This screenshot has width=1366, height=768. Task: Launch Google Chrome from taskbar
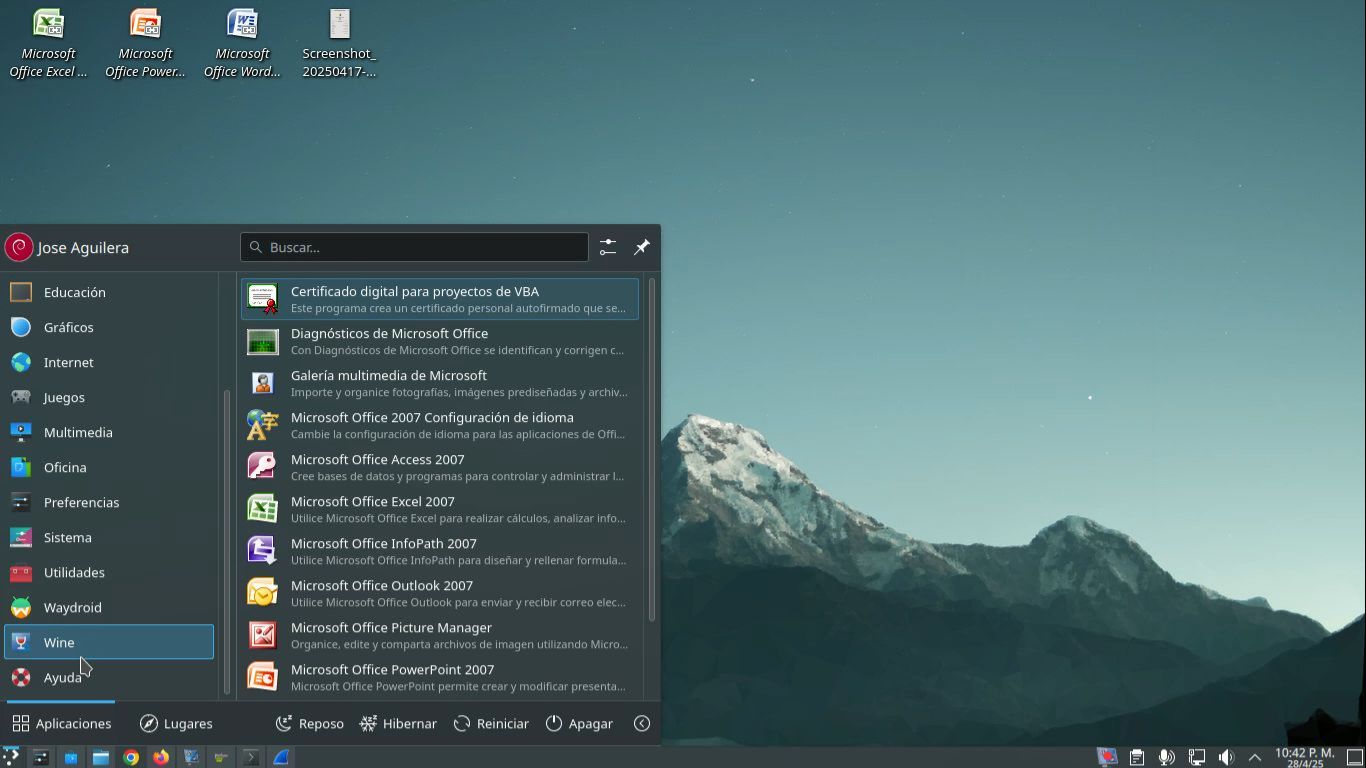[x=131, y=757]
